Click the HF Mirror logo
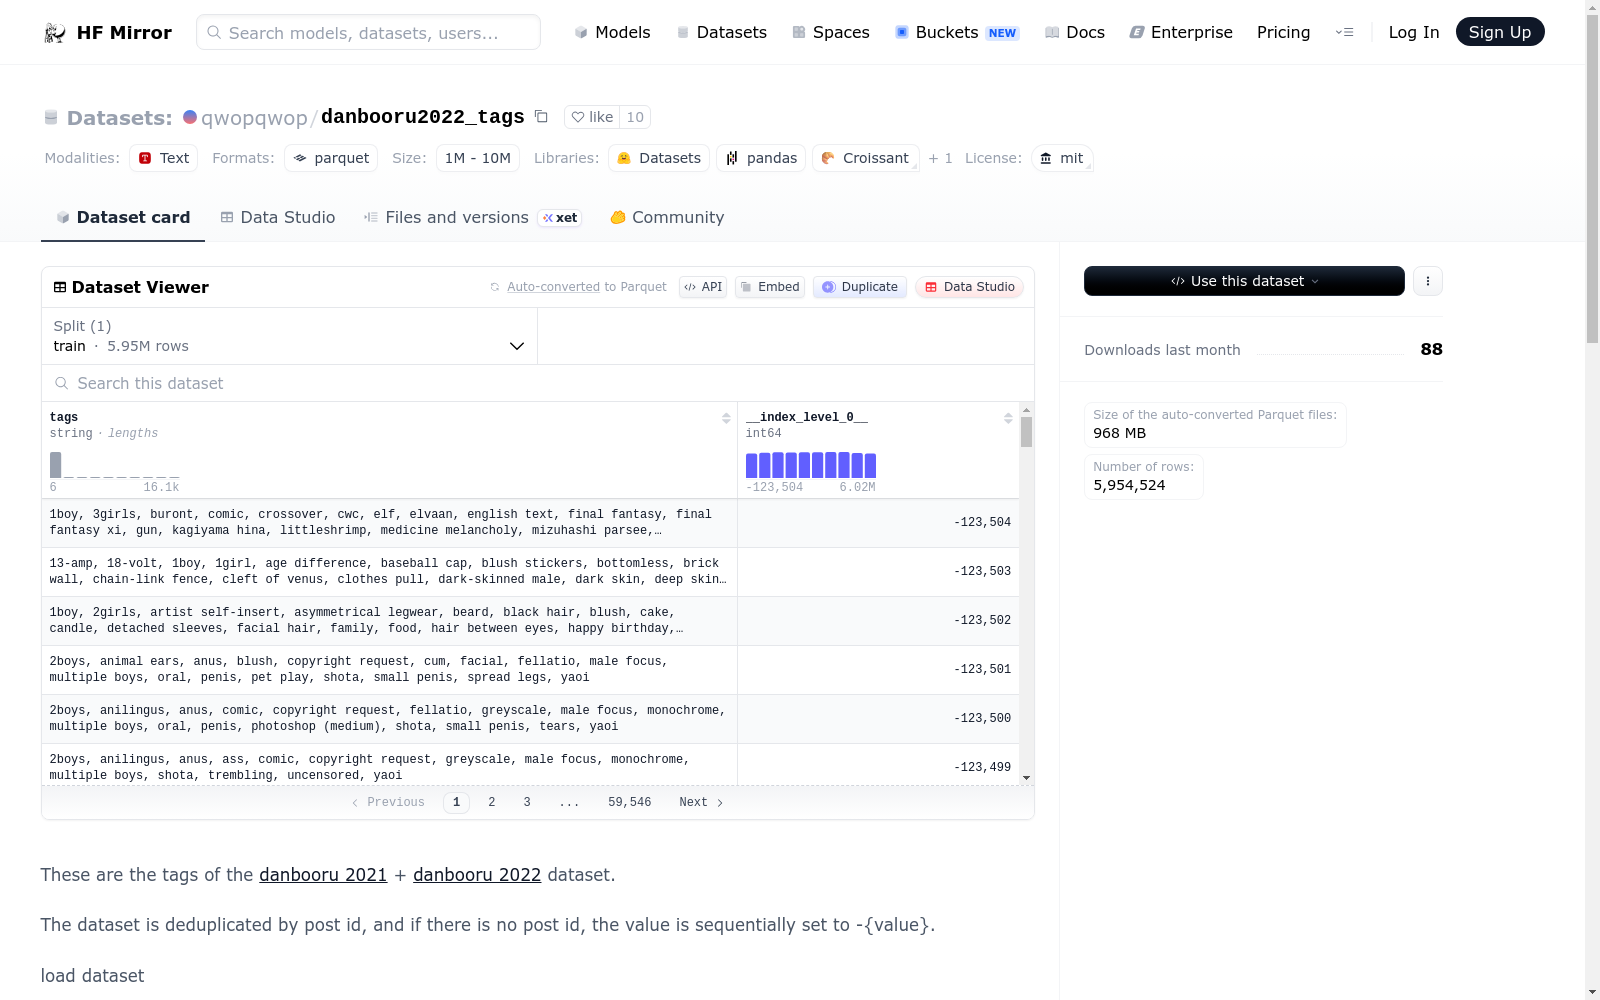Viewport: 1600px width, 1000px height. click(x=108, y=32)
